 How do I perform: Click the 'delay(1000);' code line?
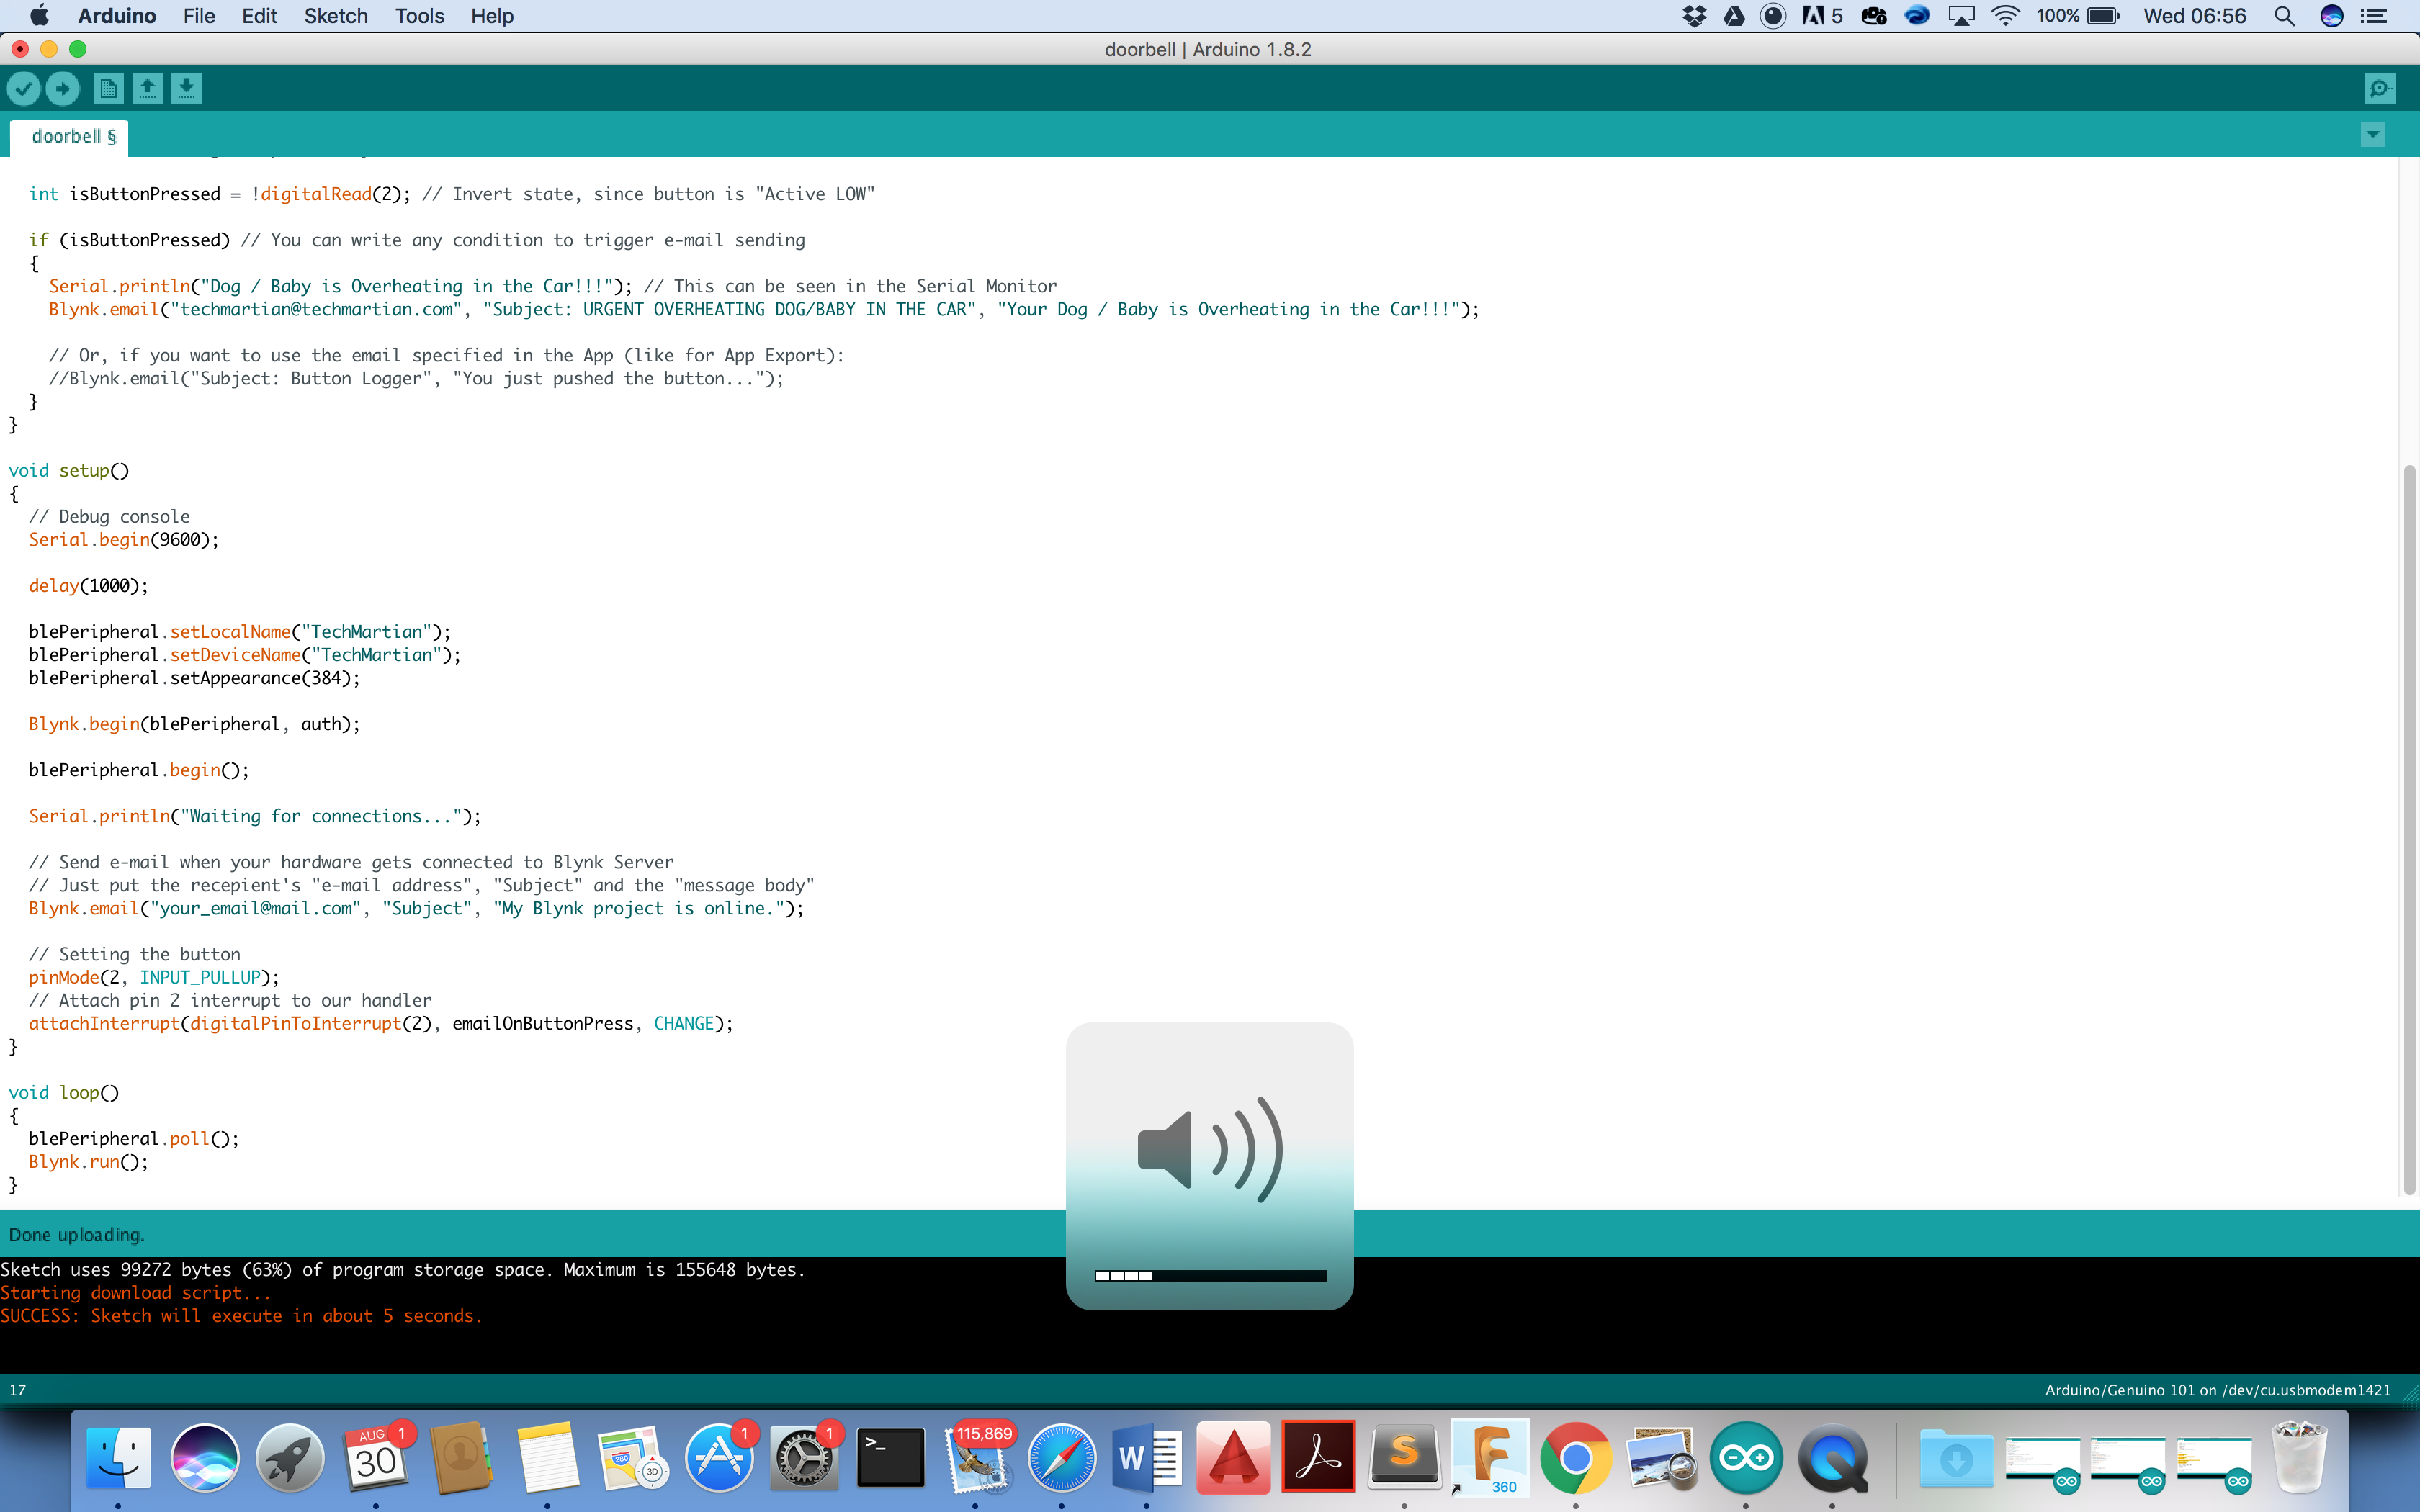tap(88, 586)
